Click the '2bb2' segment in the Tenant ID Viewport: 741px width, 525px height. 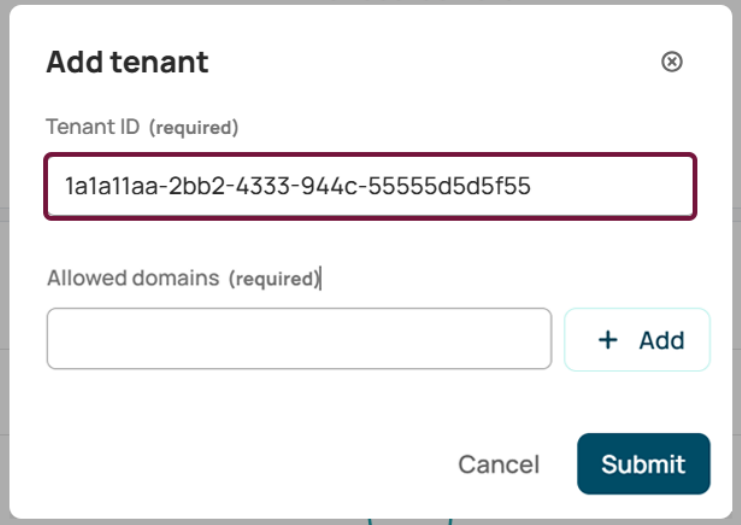(197, 186)
